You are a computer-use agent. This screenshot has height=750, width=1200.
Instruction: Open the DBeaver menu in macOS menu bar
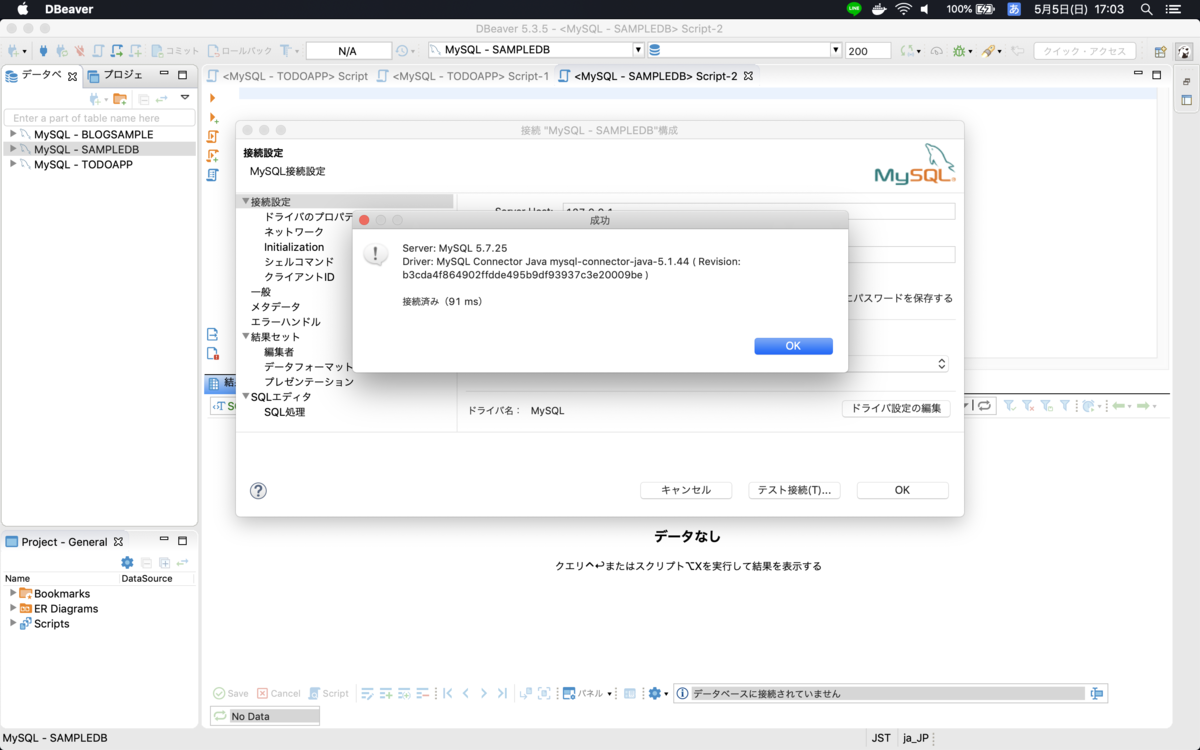click(69, 9)
